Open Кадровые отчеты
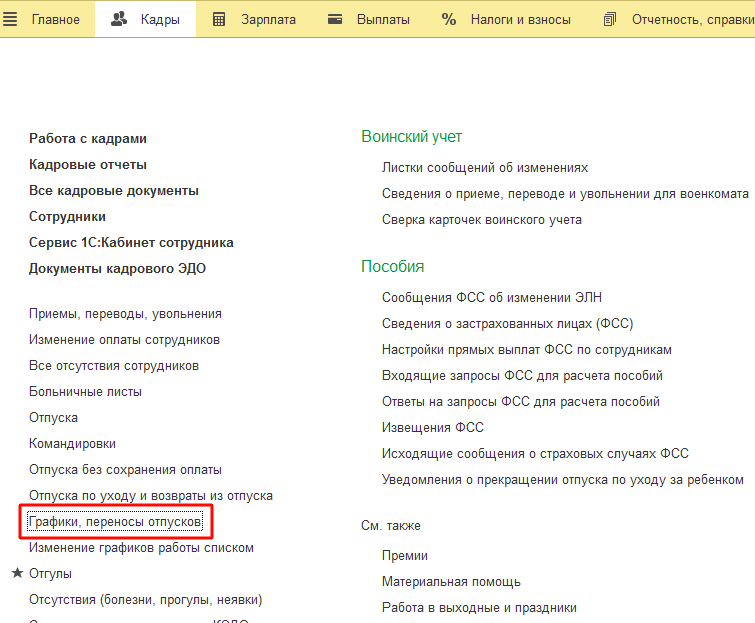 [x=88, y=165]
